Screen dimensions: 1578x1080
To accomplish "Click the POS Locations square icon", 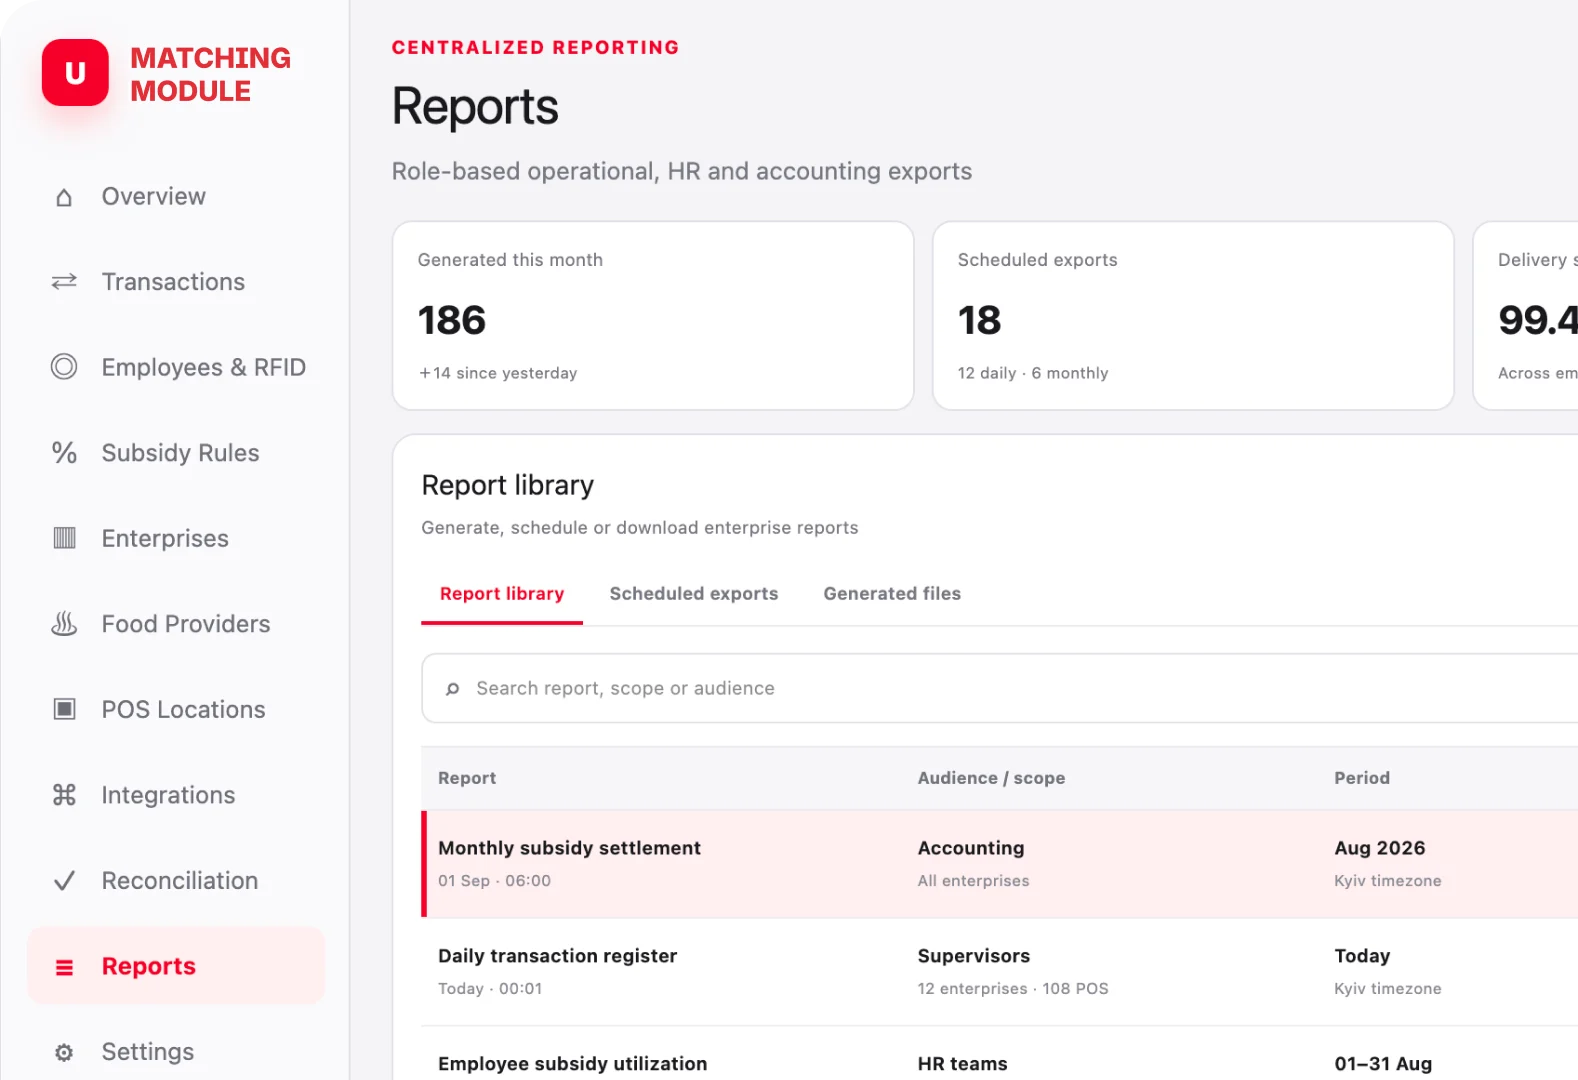I will point(64,709).
